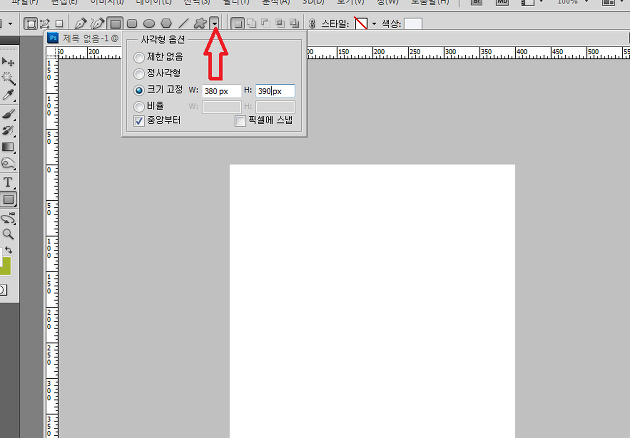Select the Gradient tool

click(x=8, y=147)
